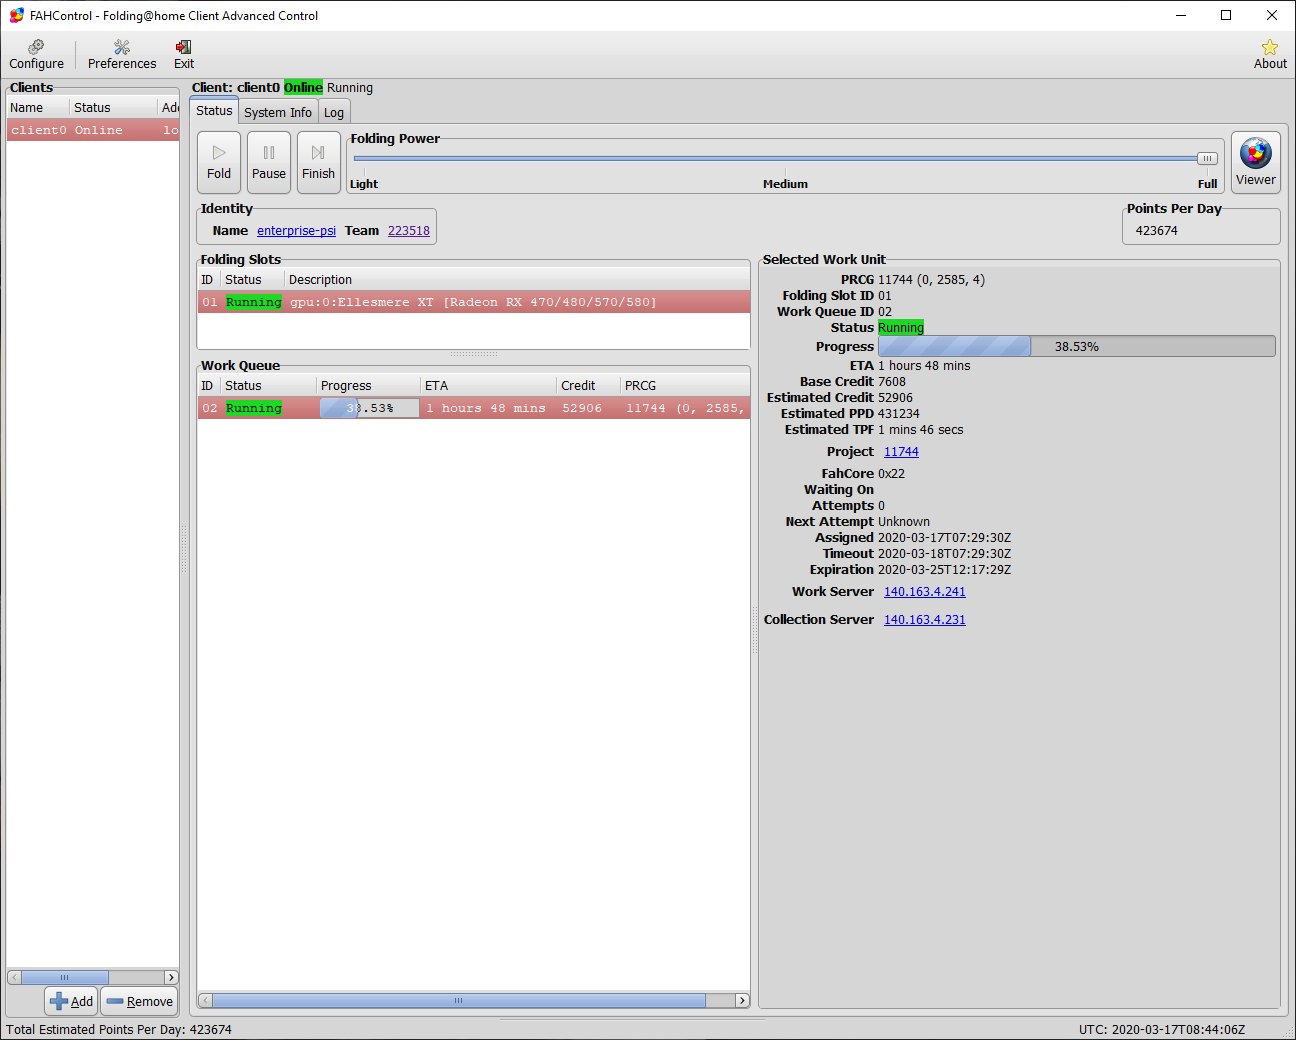Launch the Viewer
Image resolution: width=1296 pixels, height=1040 pixels.
tap(1256, 162)
